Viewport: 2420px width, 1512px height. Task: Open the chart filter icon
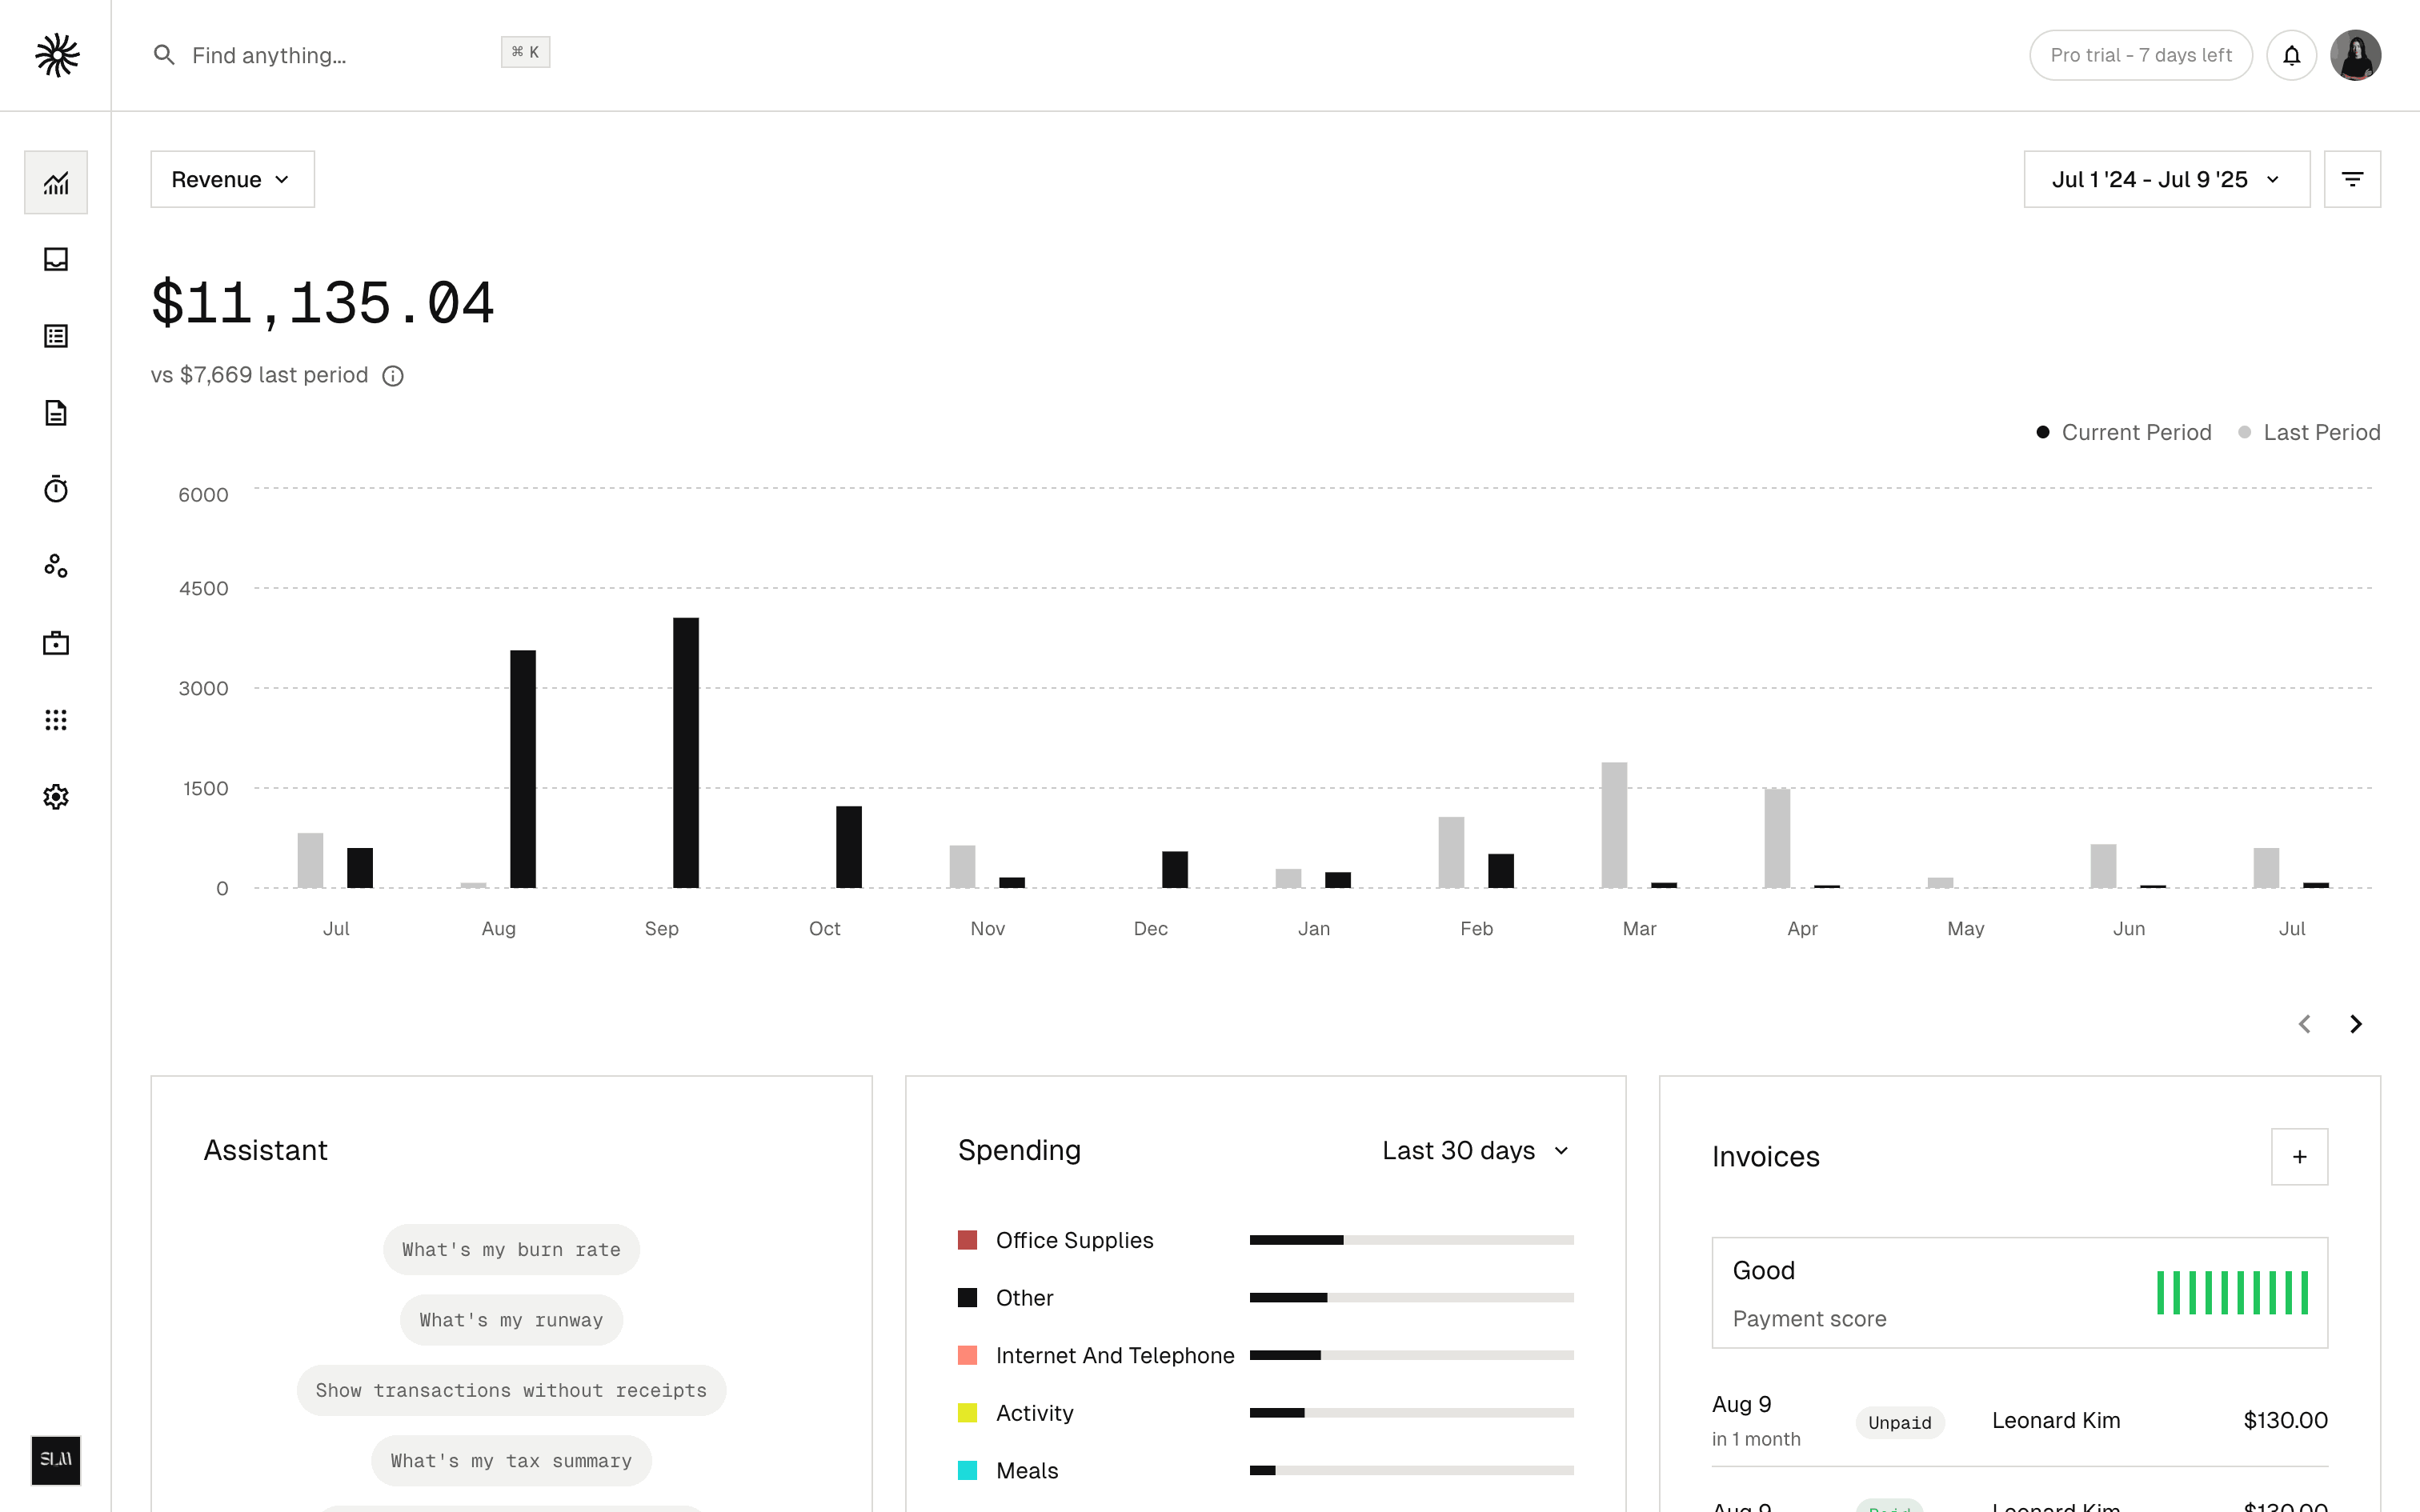click(x=2352, y=179)
